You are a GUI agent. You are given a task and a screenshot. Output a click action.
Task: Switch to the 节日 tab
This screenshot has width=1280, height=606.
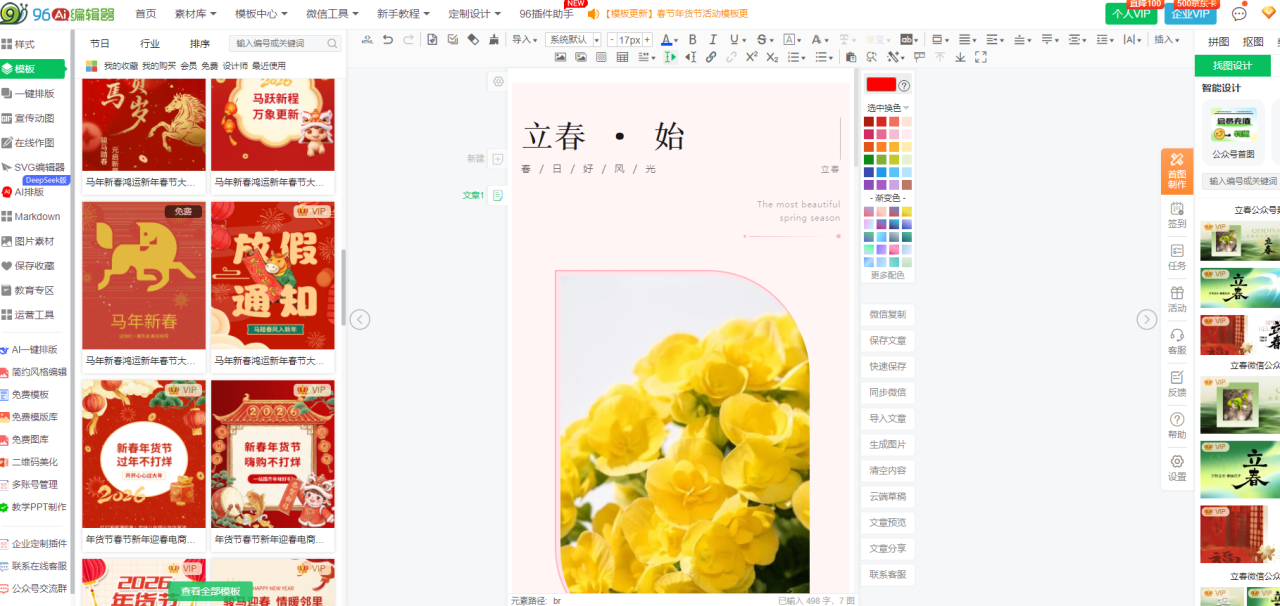coord(100,44)
